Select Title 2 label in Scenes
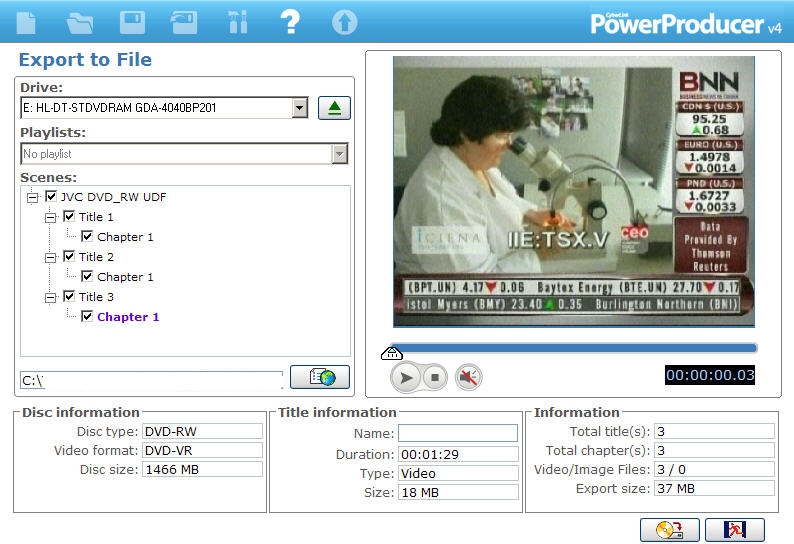 [96, 257]
